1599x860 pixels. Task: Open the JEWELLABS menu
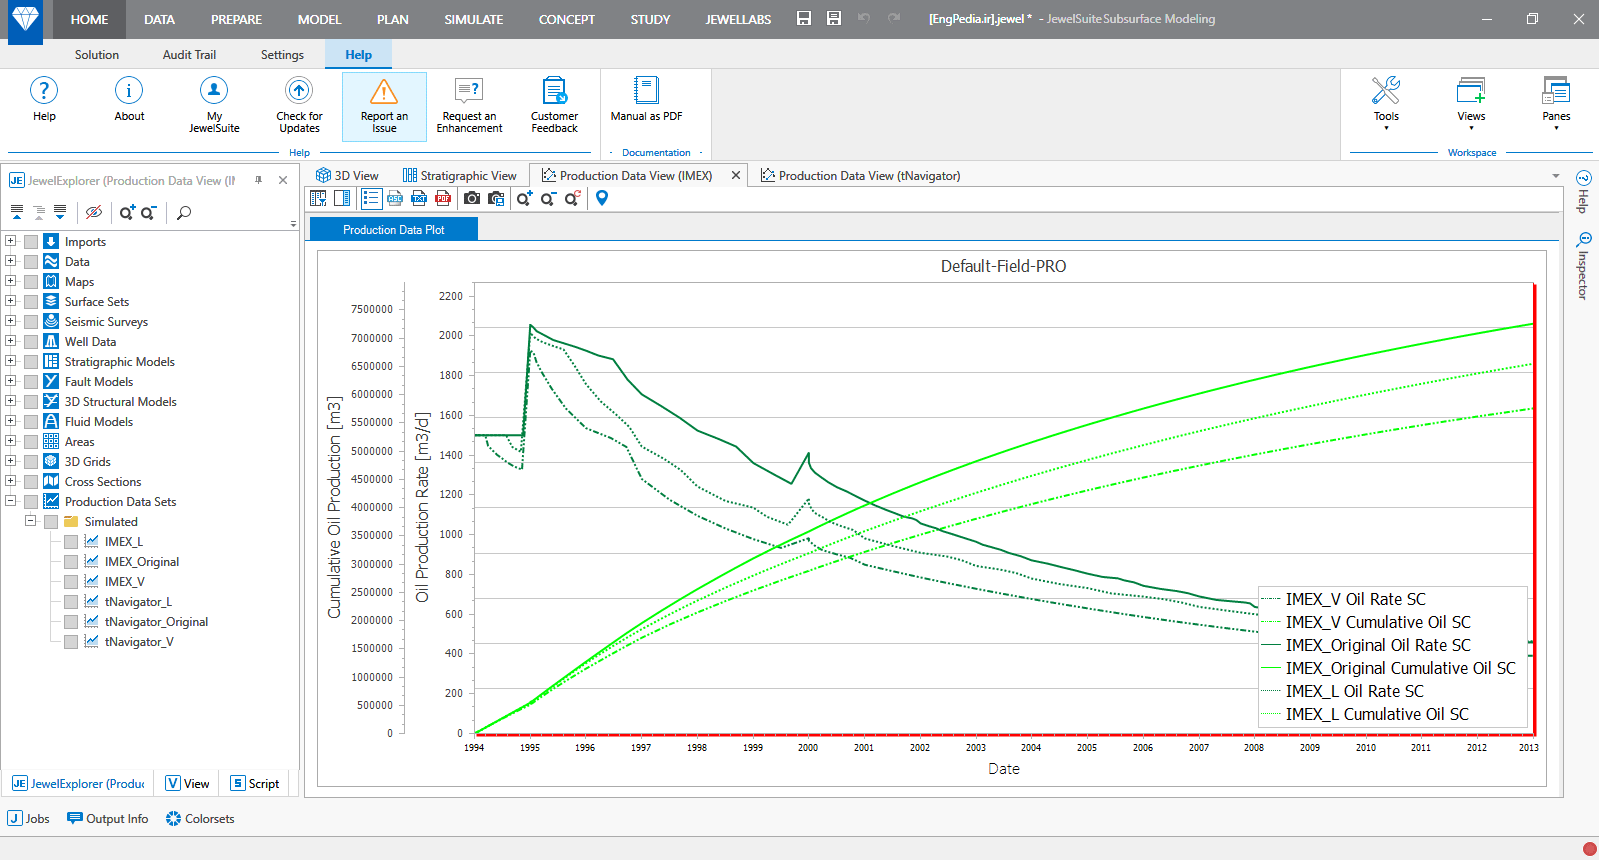click(738, 19)
